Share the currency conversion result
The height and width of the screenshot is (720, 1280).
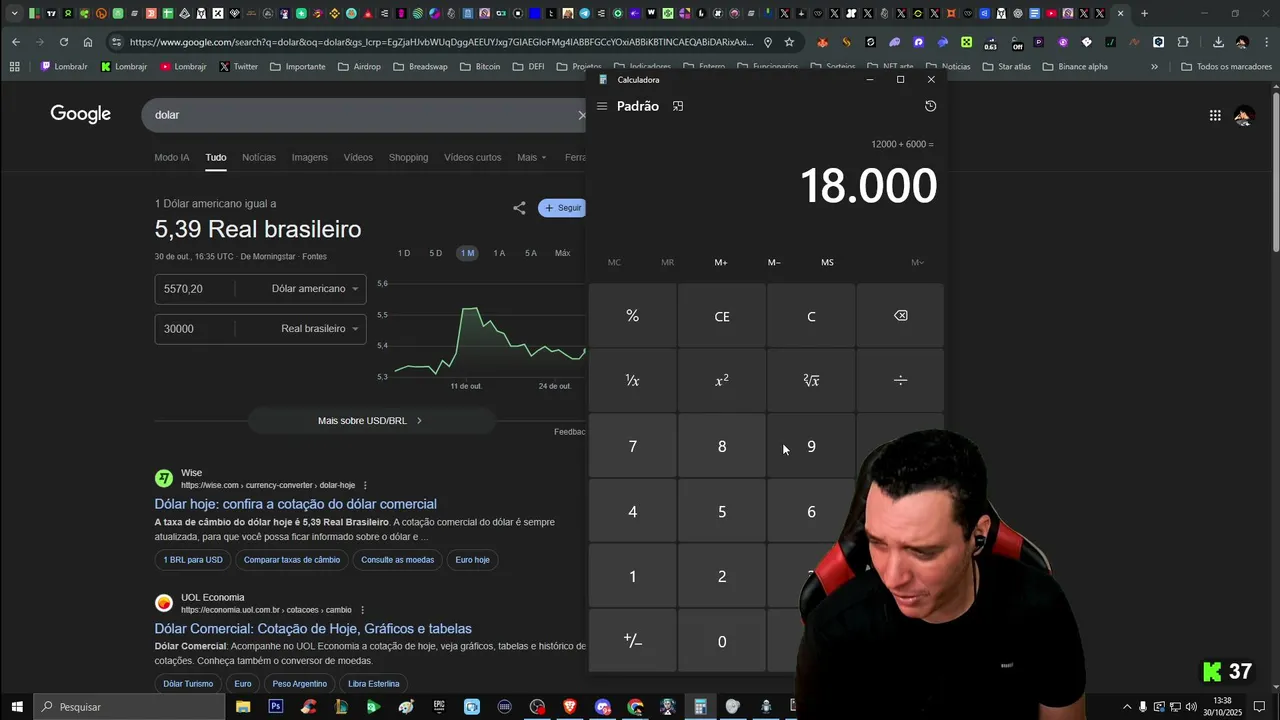click(x=519, y=208)
